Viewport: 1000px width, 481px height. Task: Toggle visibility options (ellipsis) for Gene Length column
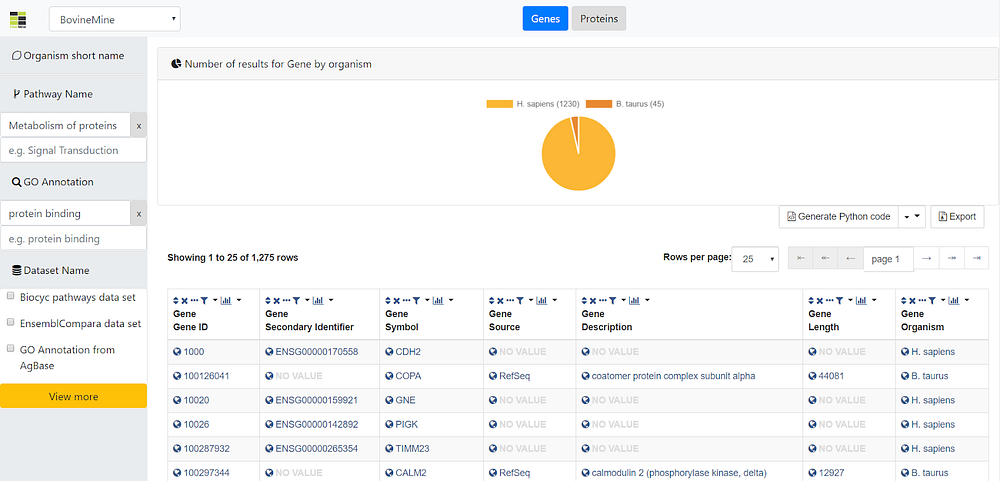[829, 300]
